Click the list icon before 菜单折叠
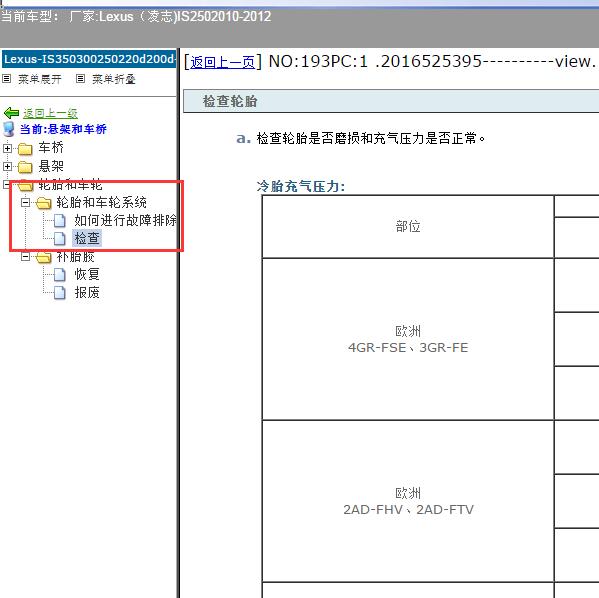599x598 pixels. [80, 79]
